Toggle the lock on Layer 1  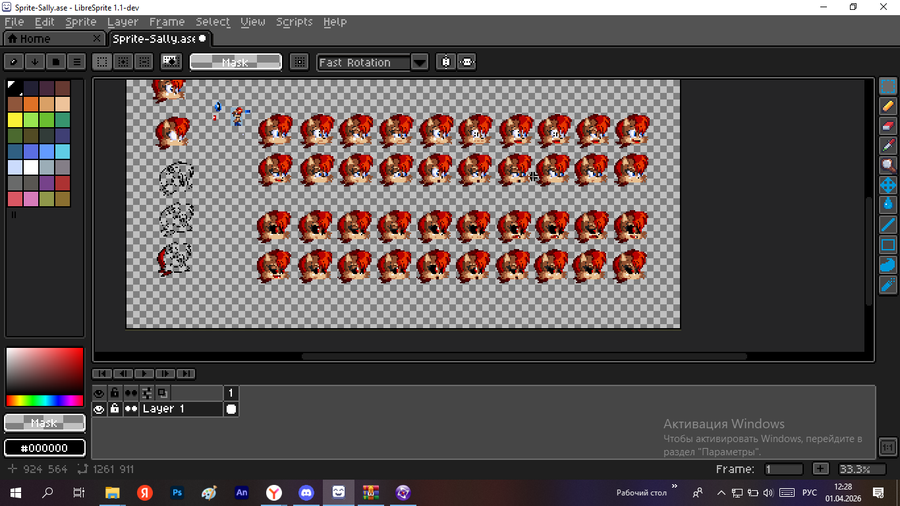click(x=114, y=409)
